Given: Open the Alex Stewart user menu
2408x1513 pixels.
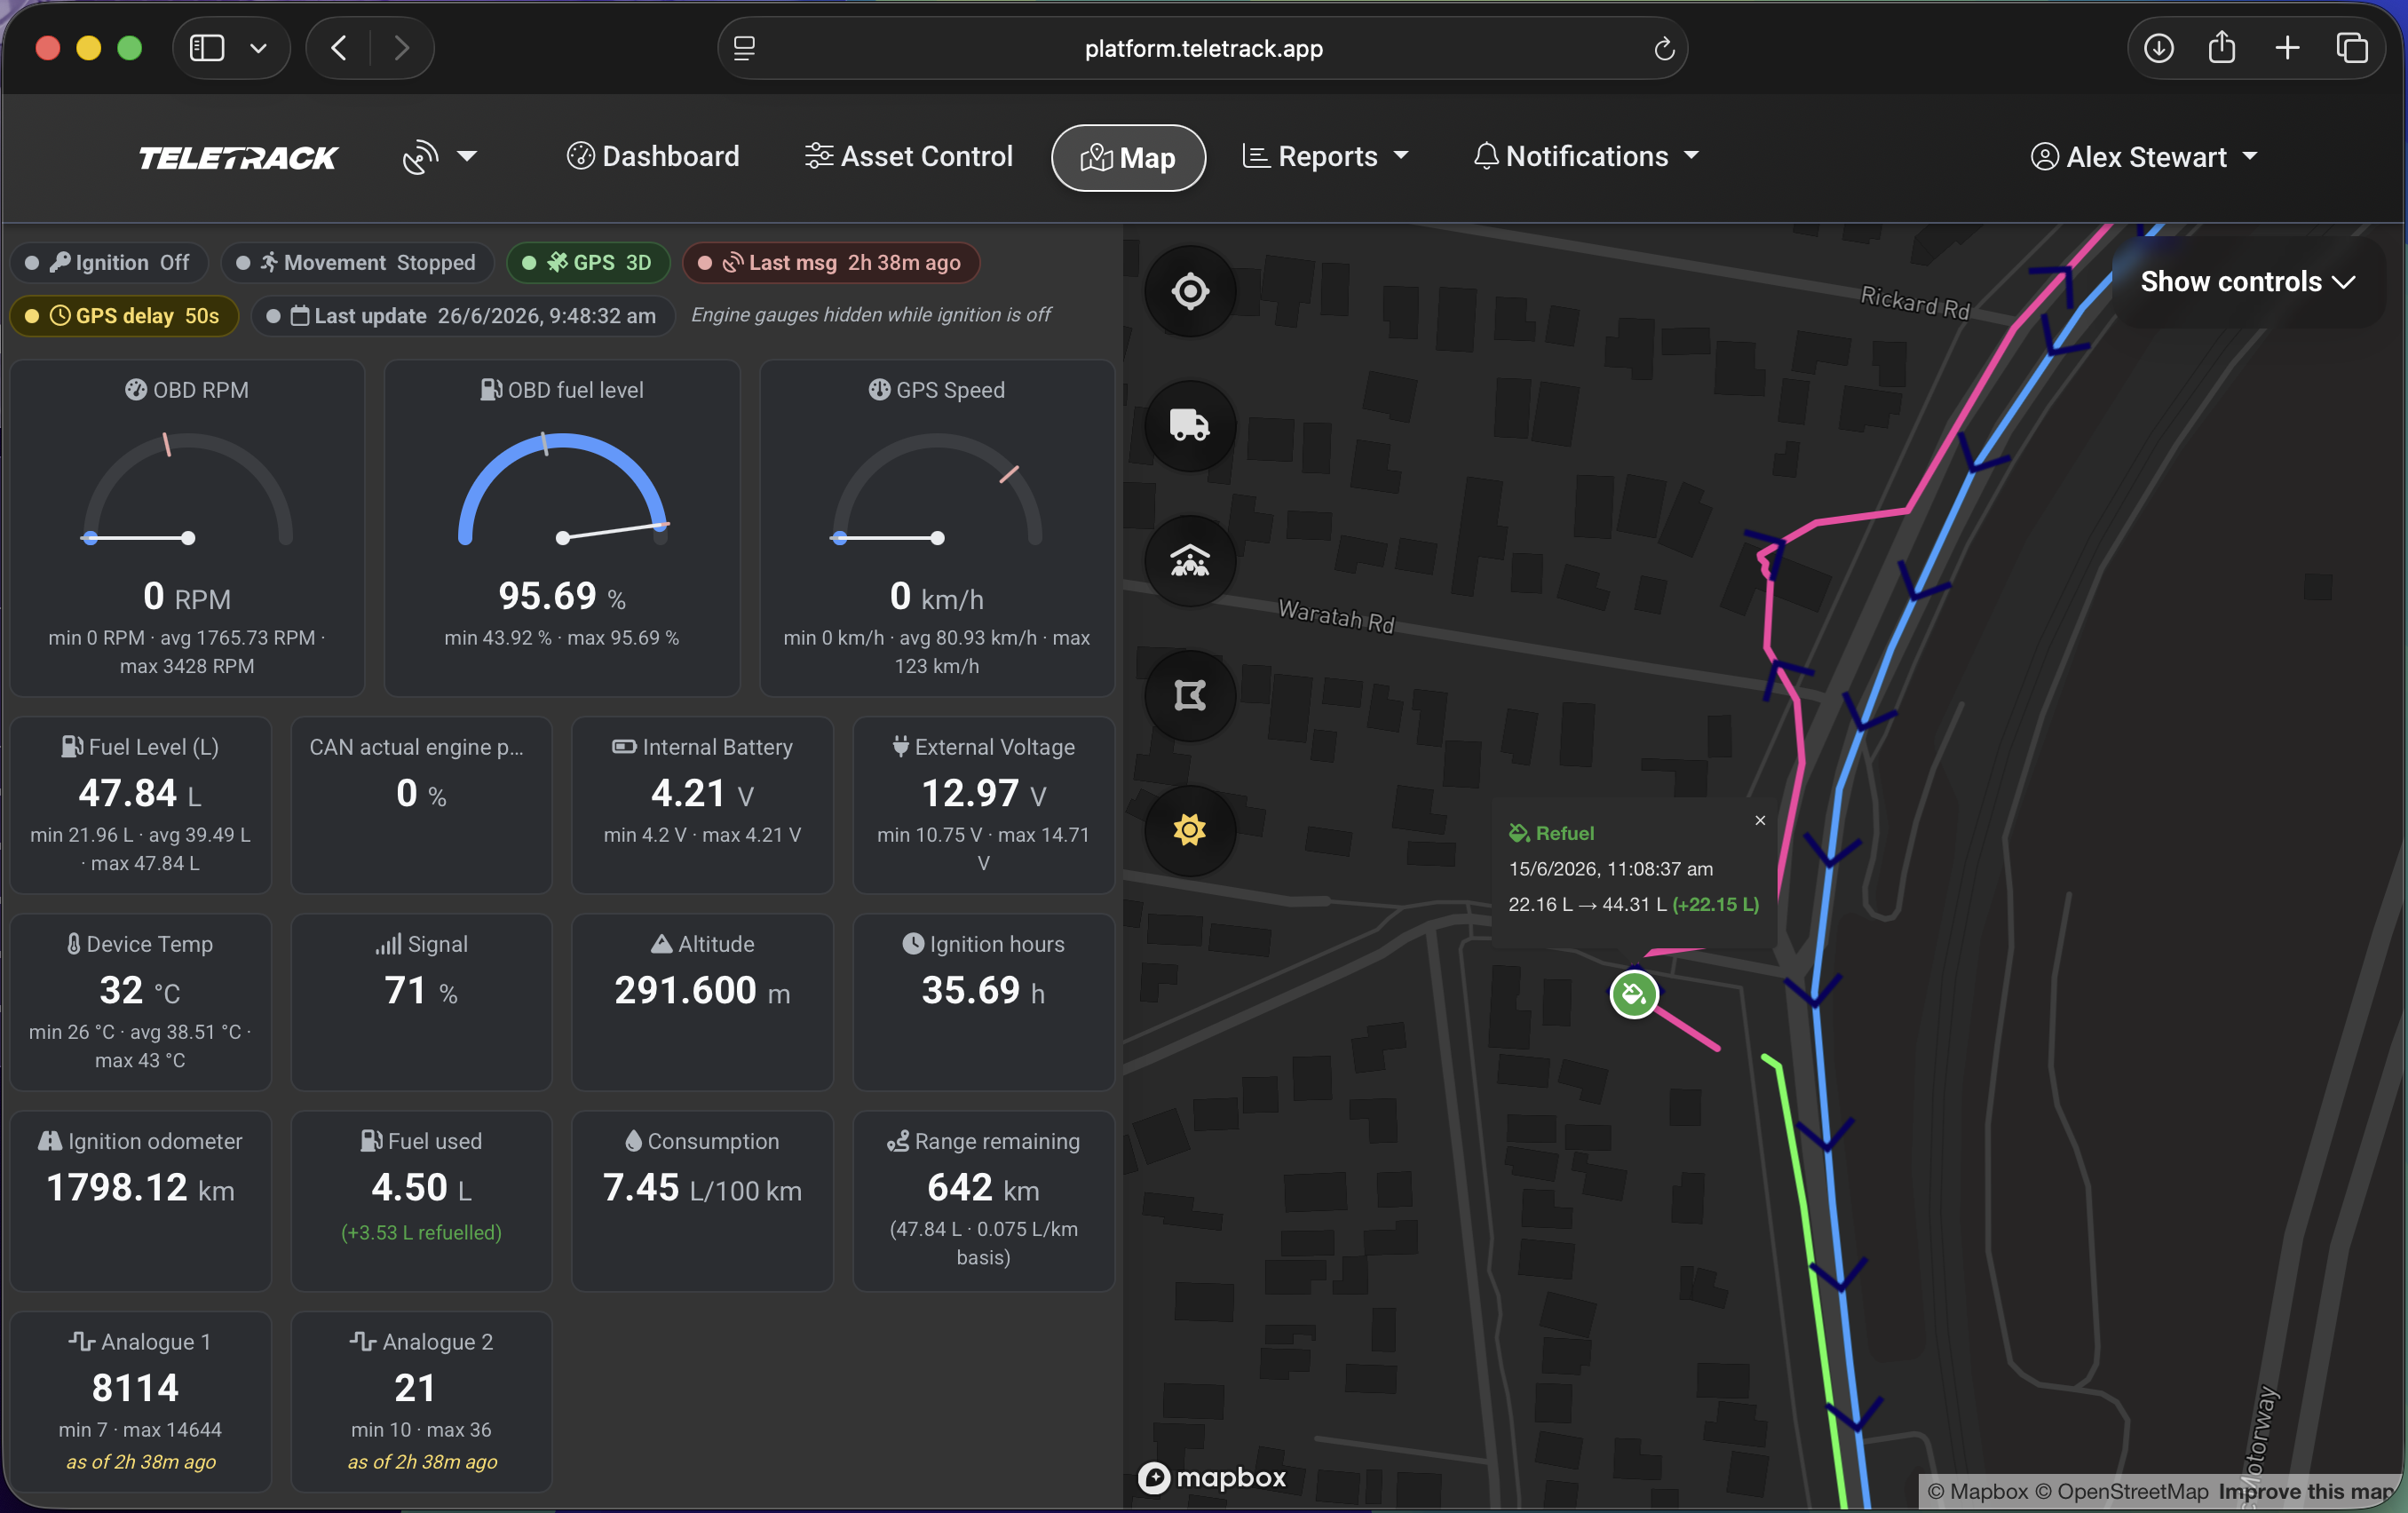Looking at the screenshot, I should pos(2144,157).
